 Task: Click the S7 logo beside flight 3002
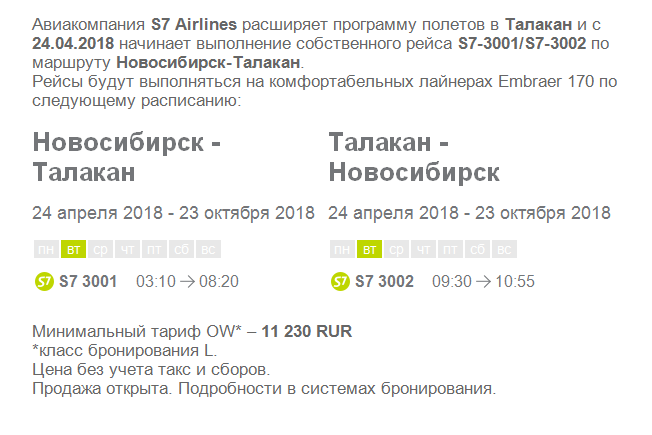340,282
